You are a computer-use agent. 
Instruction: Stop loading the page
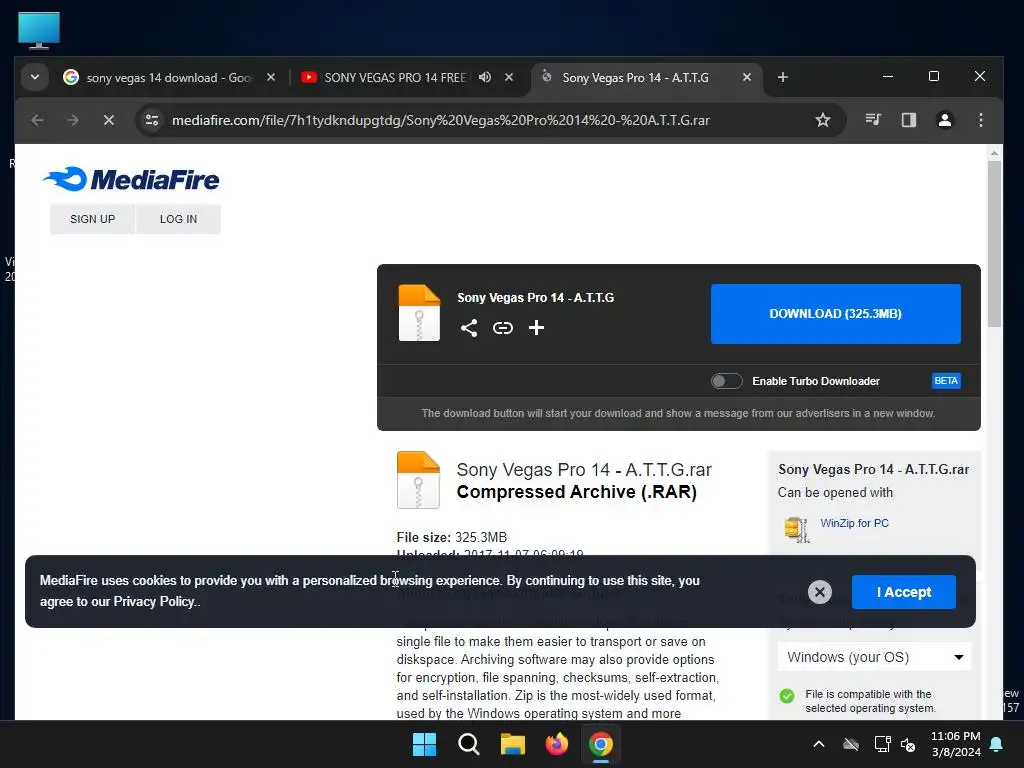click(109, 120)
